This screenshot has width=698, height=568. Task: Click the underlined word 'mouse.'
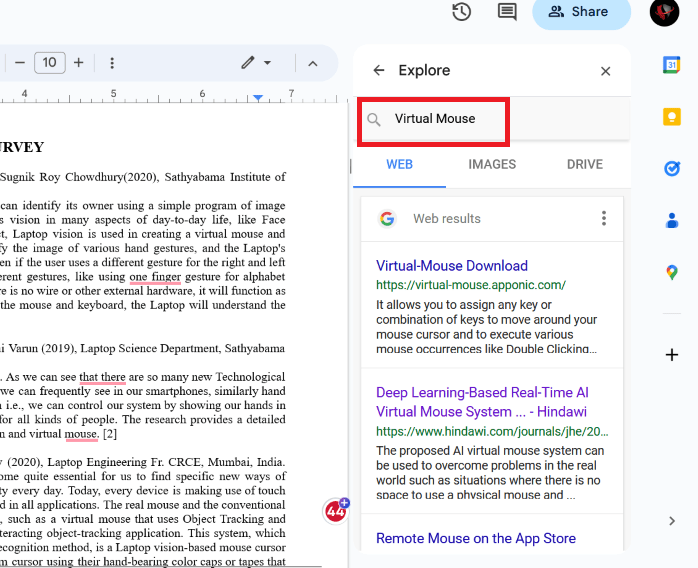[81, 434]
